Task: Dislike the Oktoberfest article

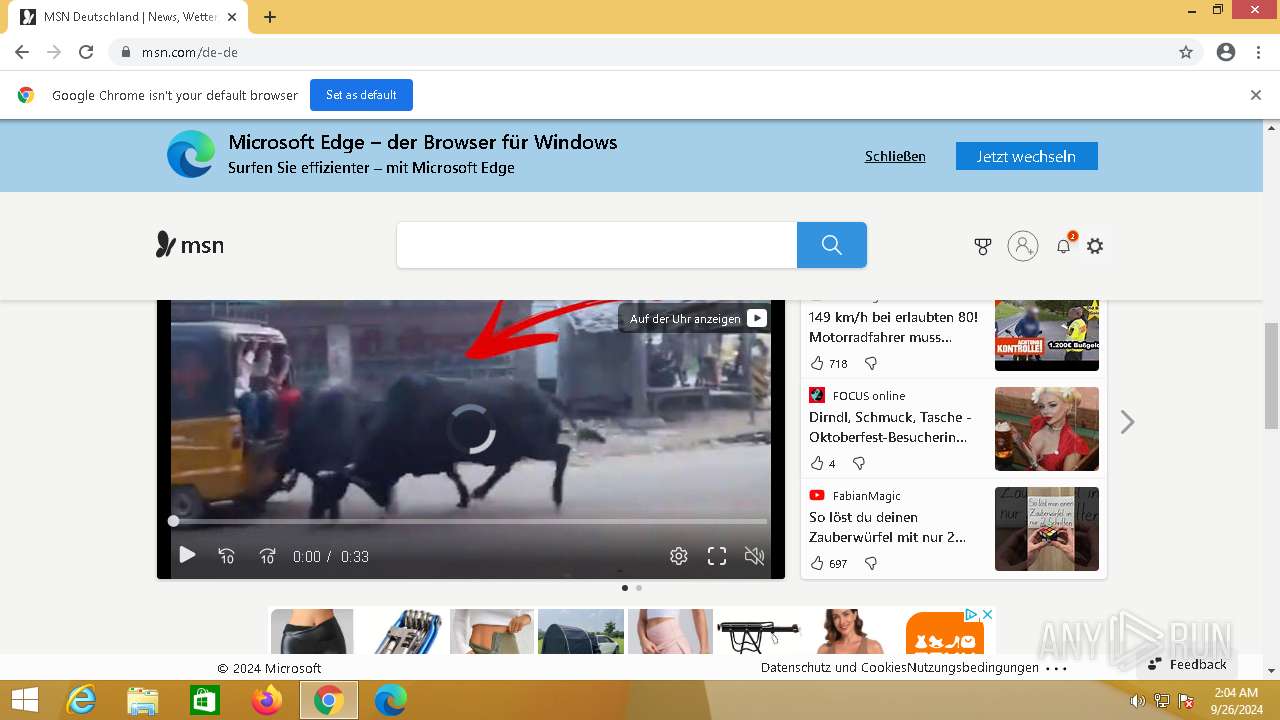Action: (x=858, y=463)
